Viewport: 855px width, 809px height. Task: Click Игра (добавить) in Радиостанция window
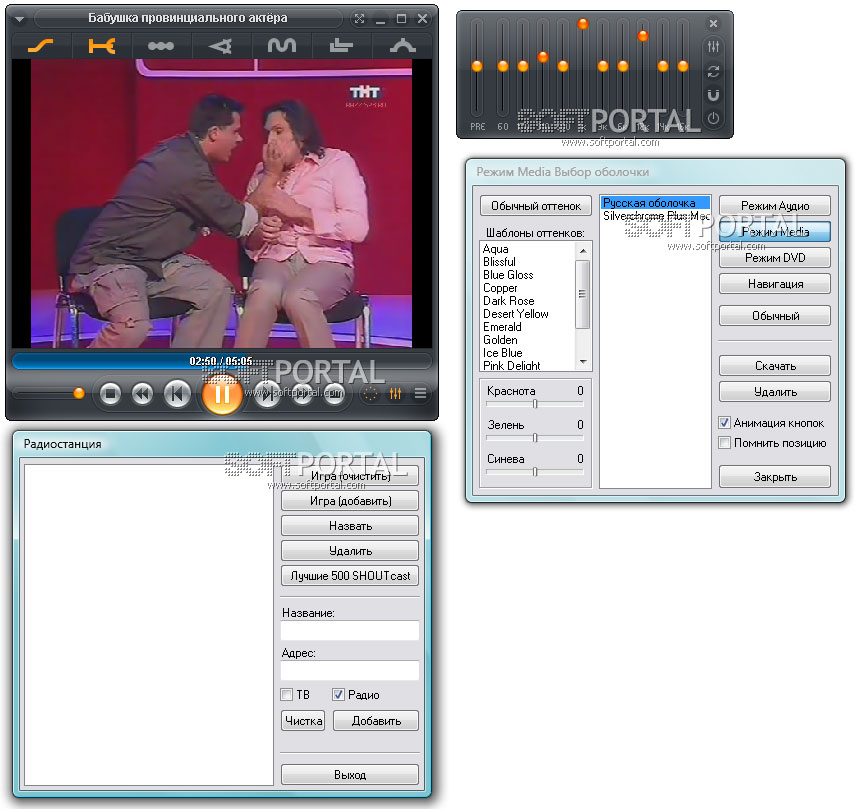tap(350, 500)
